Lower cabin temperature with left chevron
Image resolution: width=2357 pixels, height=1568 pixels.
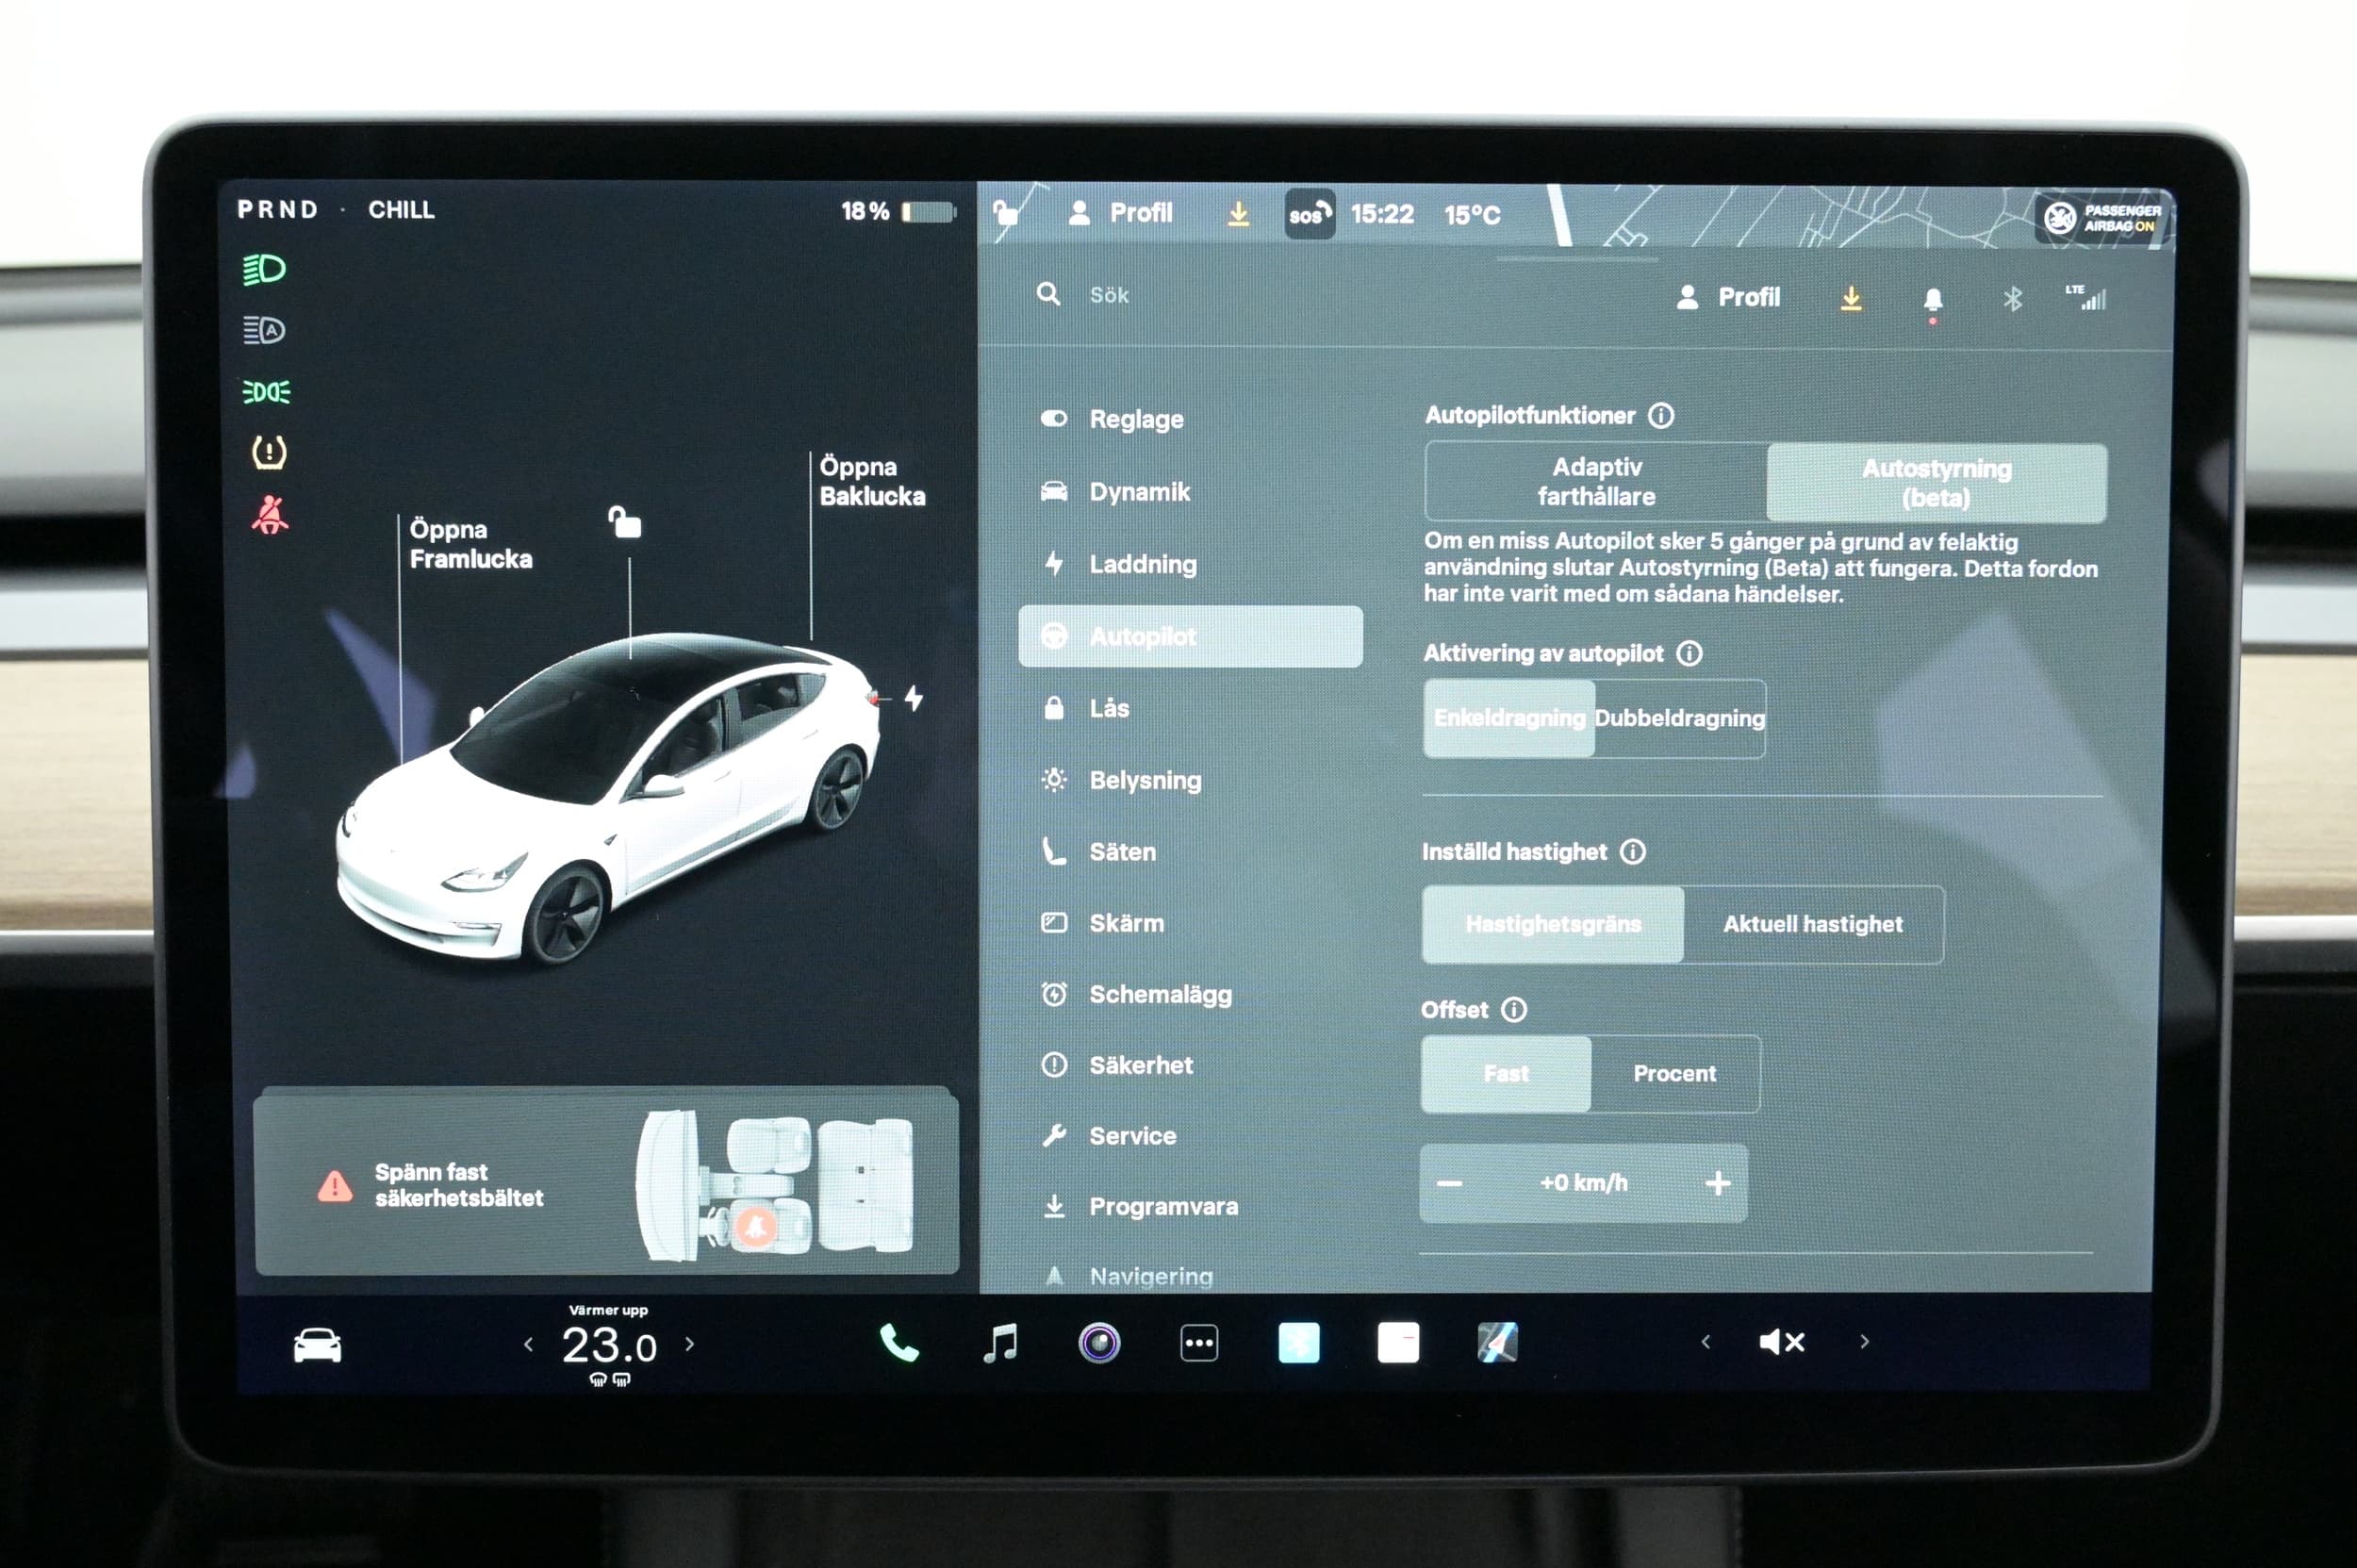[x=528, y=1345]
